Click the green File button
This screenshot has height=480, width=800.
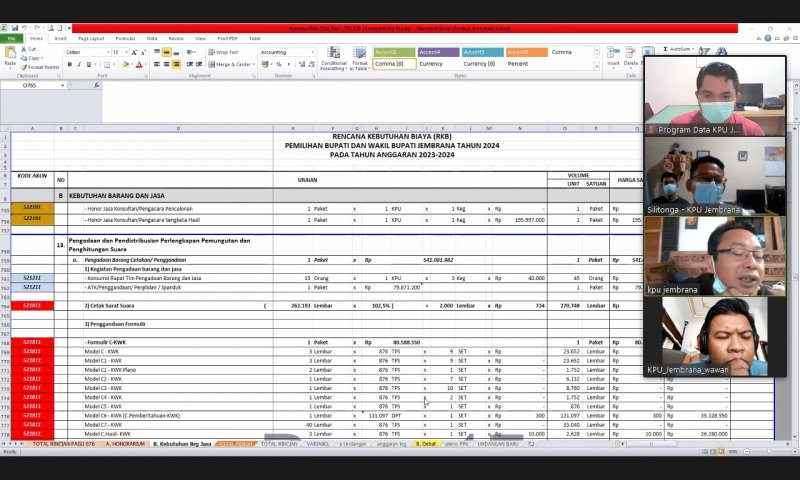(13, 38)
